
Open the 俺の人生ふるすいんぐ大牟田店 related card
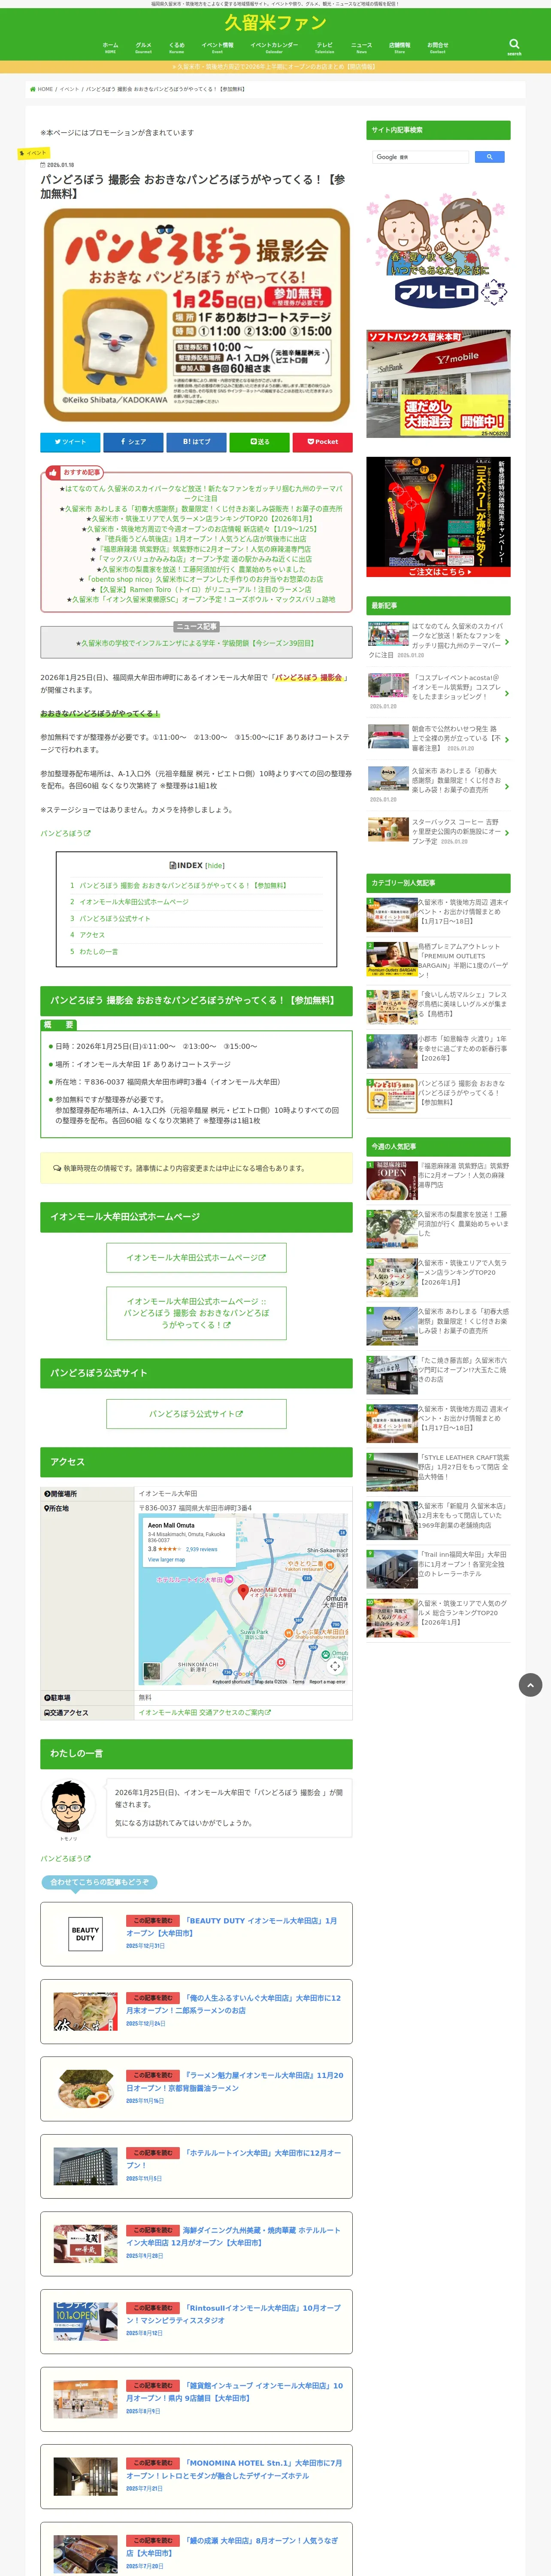coord(196,2011)
